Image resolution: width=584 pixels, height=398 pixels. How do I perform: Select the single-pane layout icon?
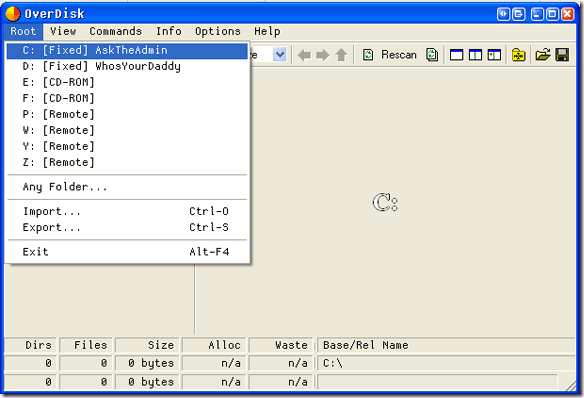coord(457,55)
